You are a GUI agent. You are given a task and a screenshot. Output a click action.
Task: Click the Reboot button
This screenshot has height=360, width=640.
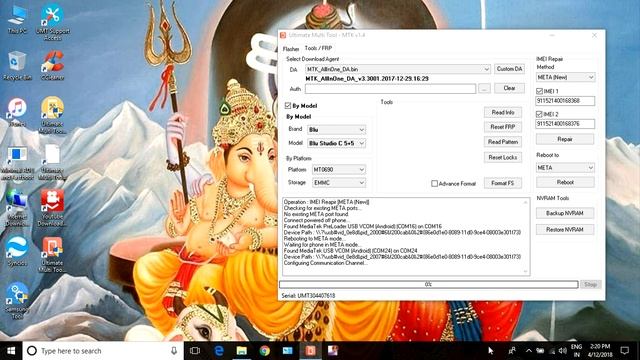tap(565, 182)
